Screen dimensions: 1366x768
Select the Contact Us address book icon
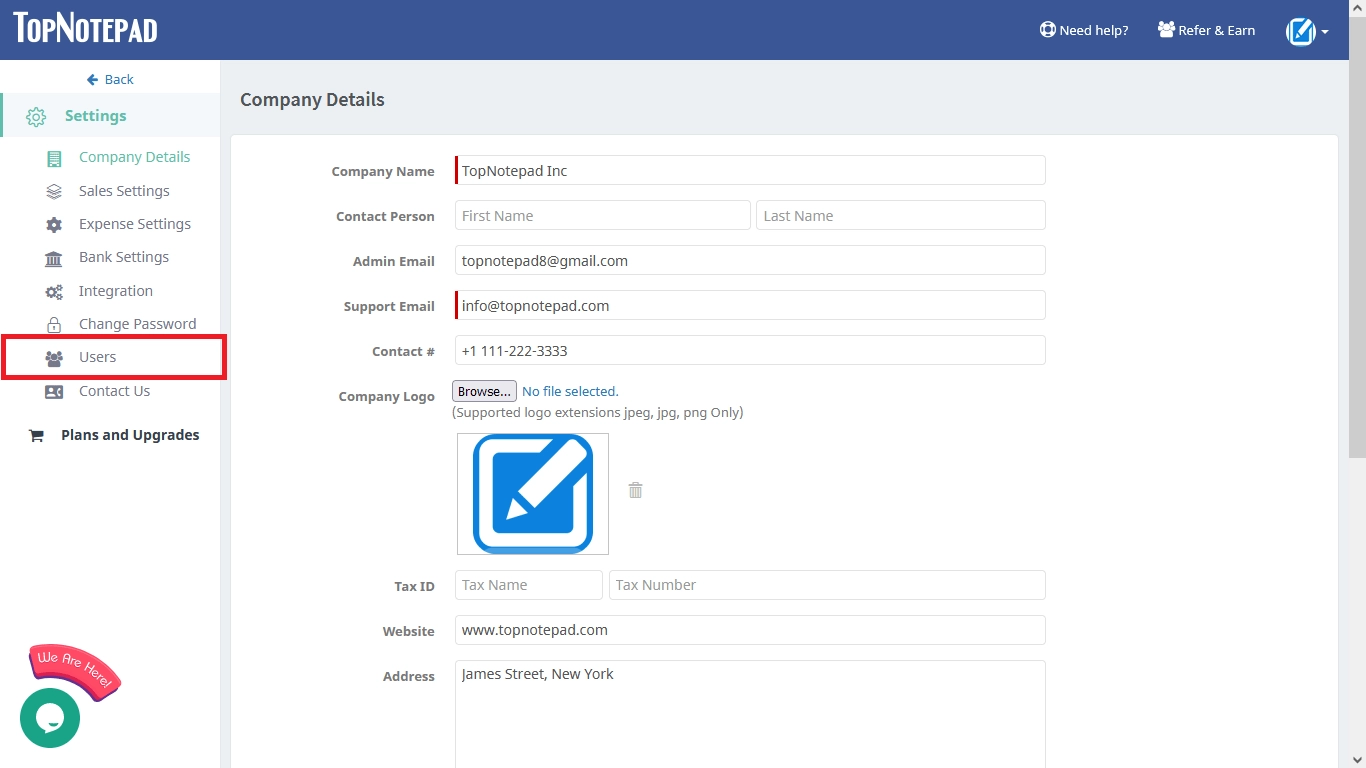click(53, 390)
